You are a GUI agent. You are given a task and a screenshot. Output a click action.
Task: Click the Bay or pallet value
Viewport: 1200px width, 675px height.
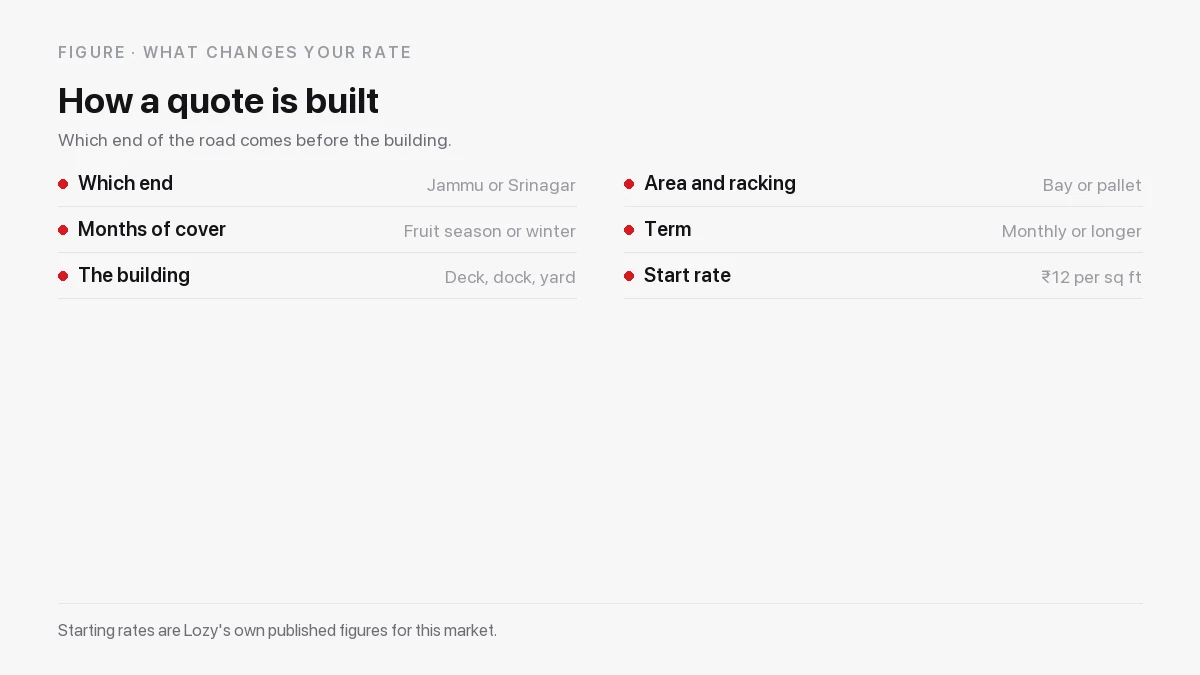1092,185
